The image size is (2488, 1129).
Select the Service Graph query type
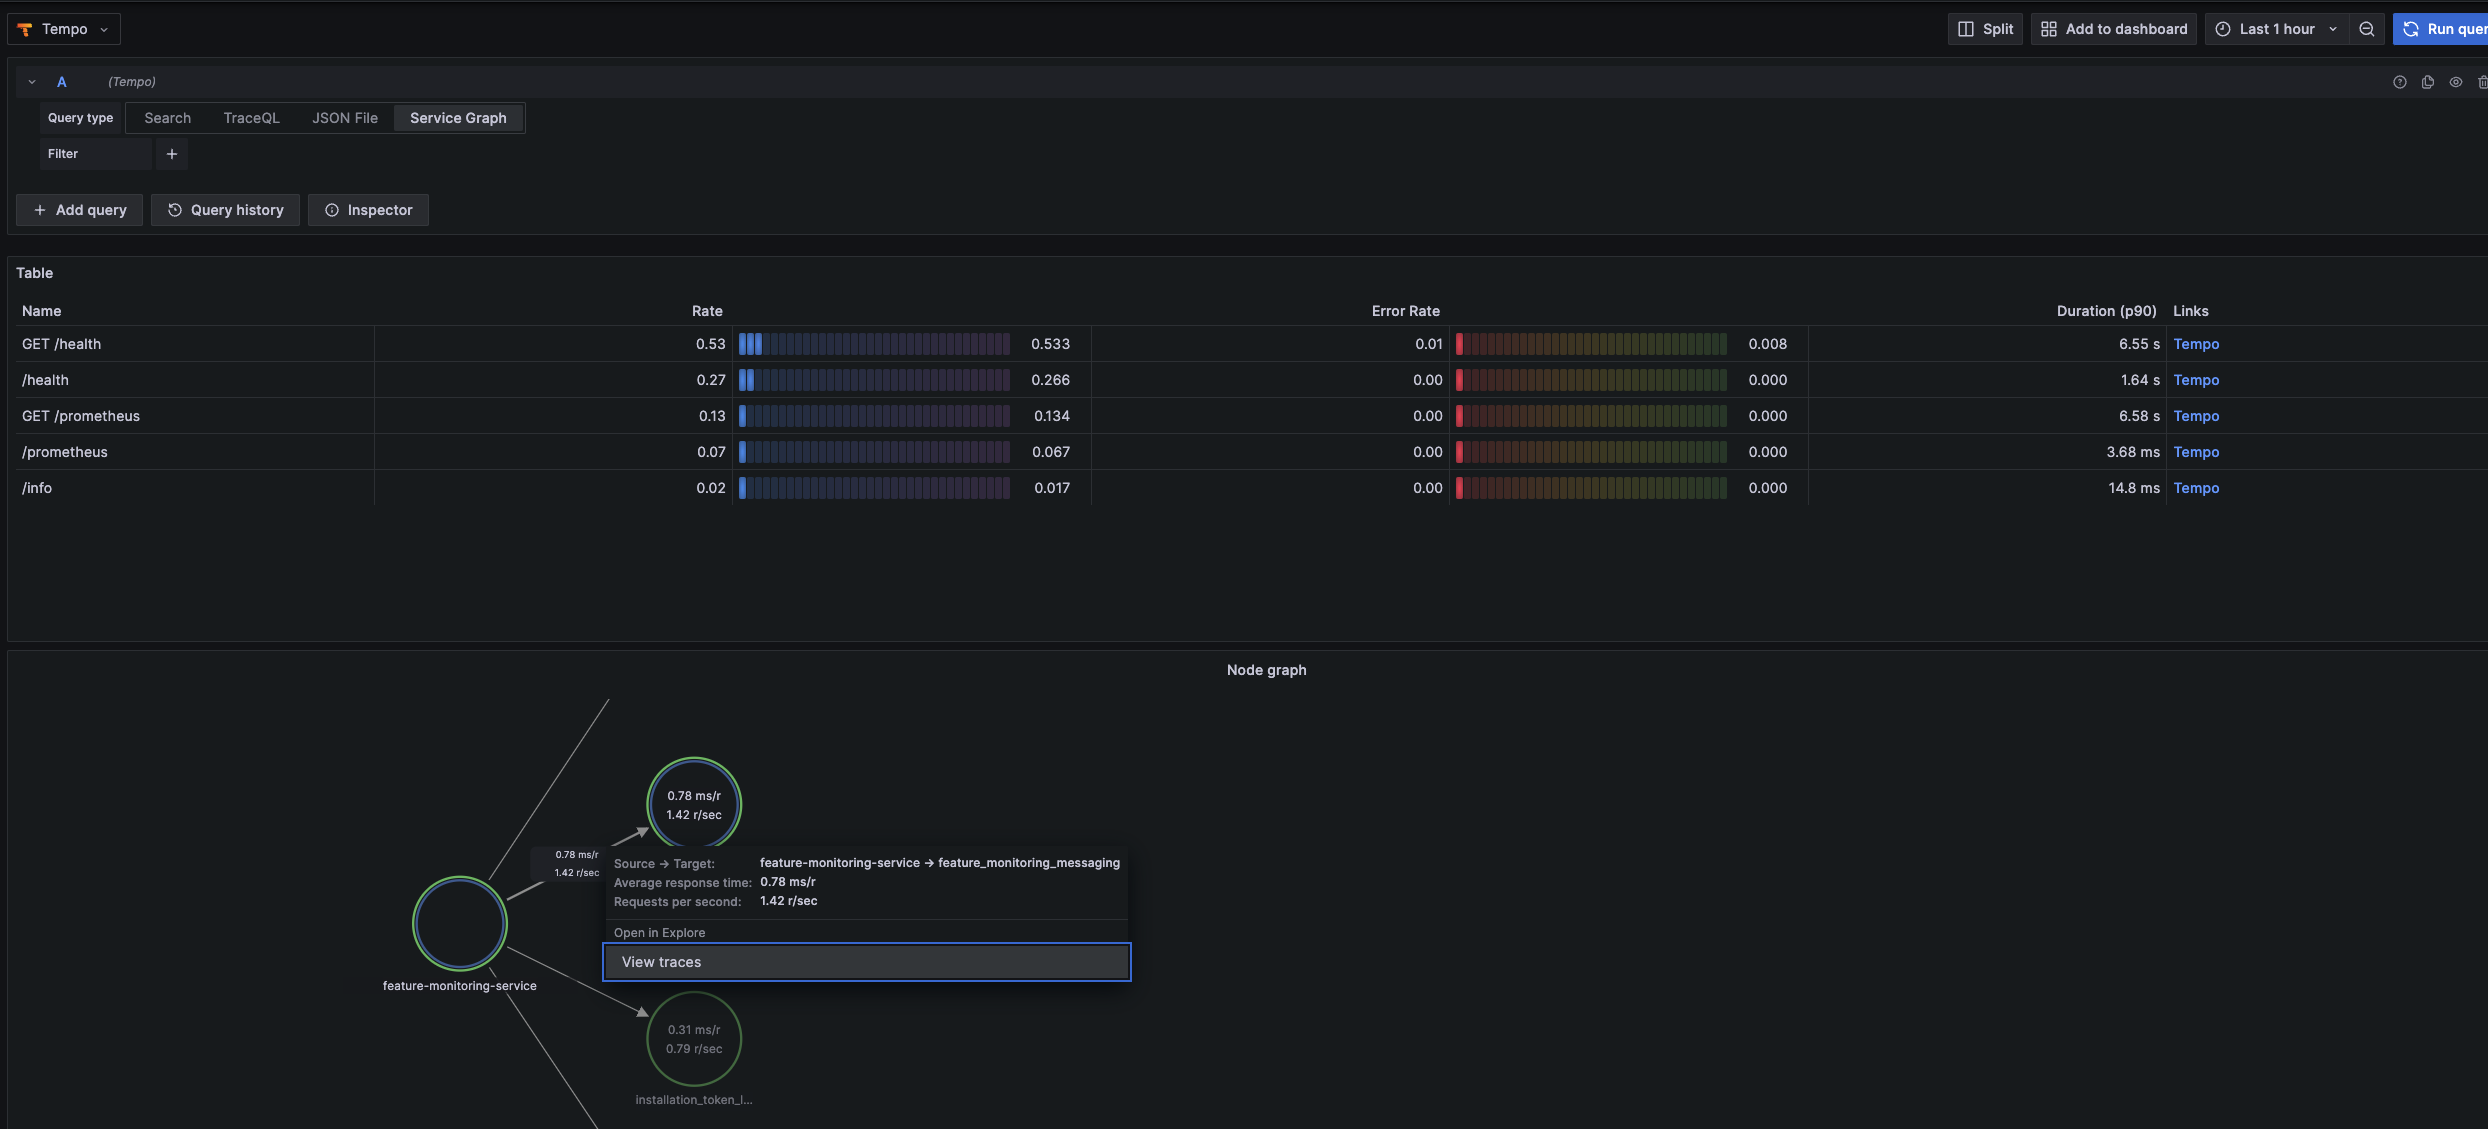[457, 117]
